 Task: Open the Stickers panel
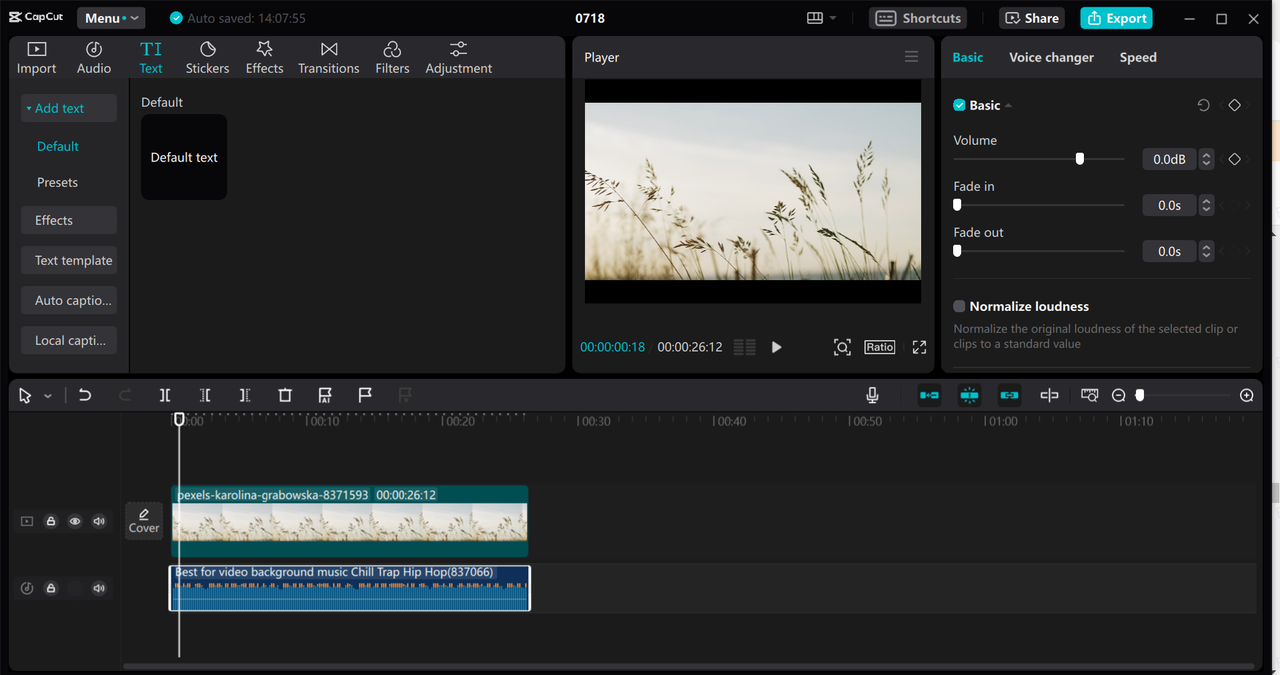tap(207, 58)
